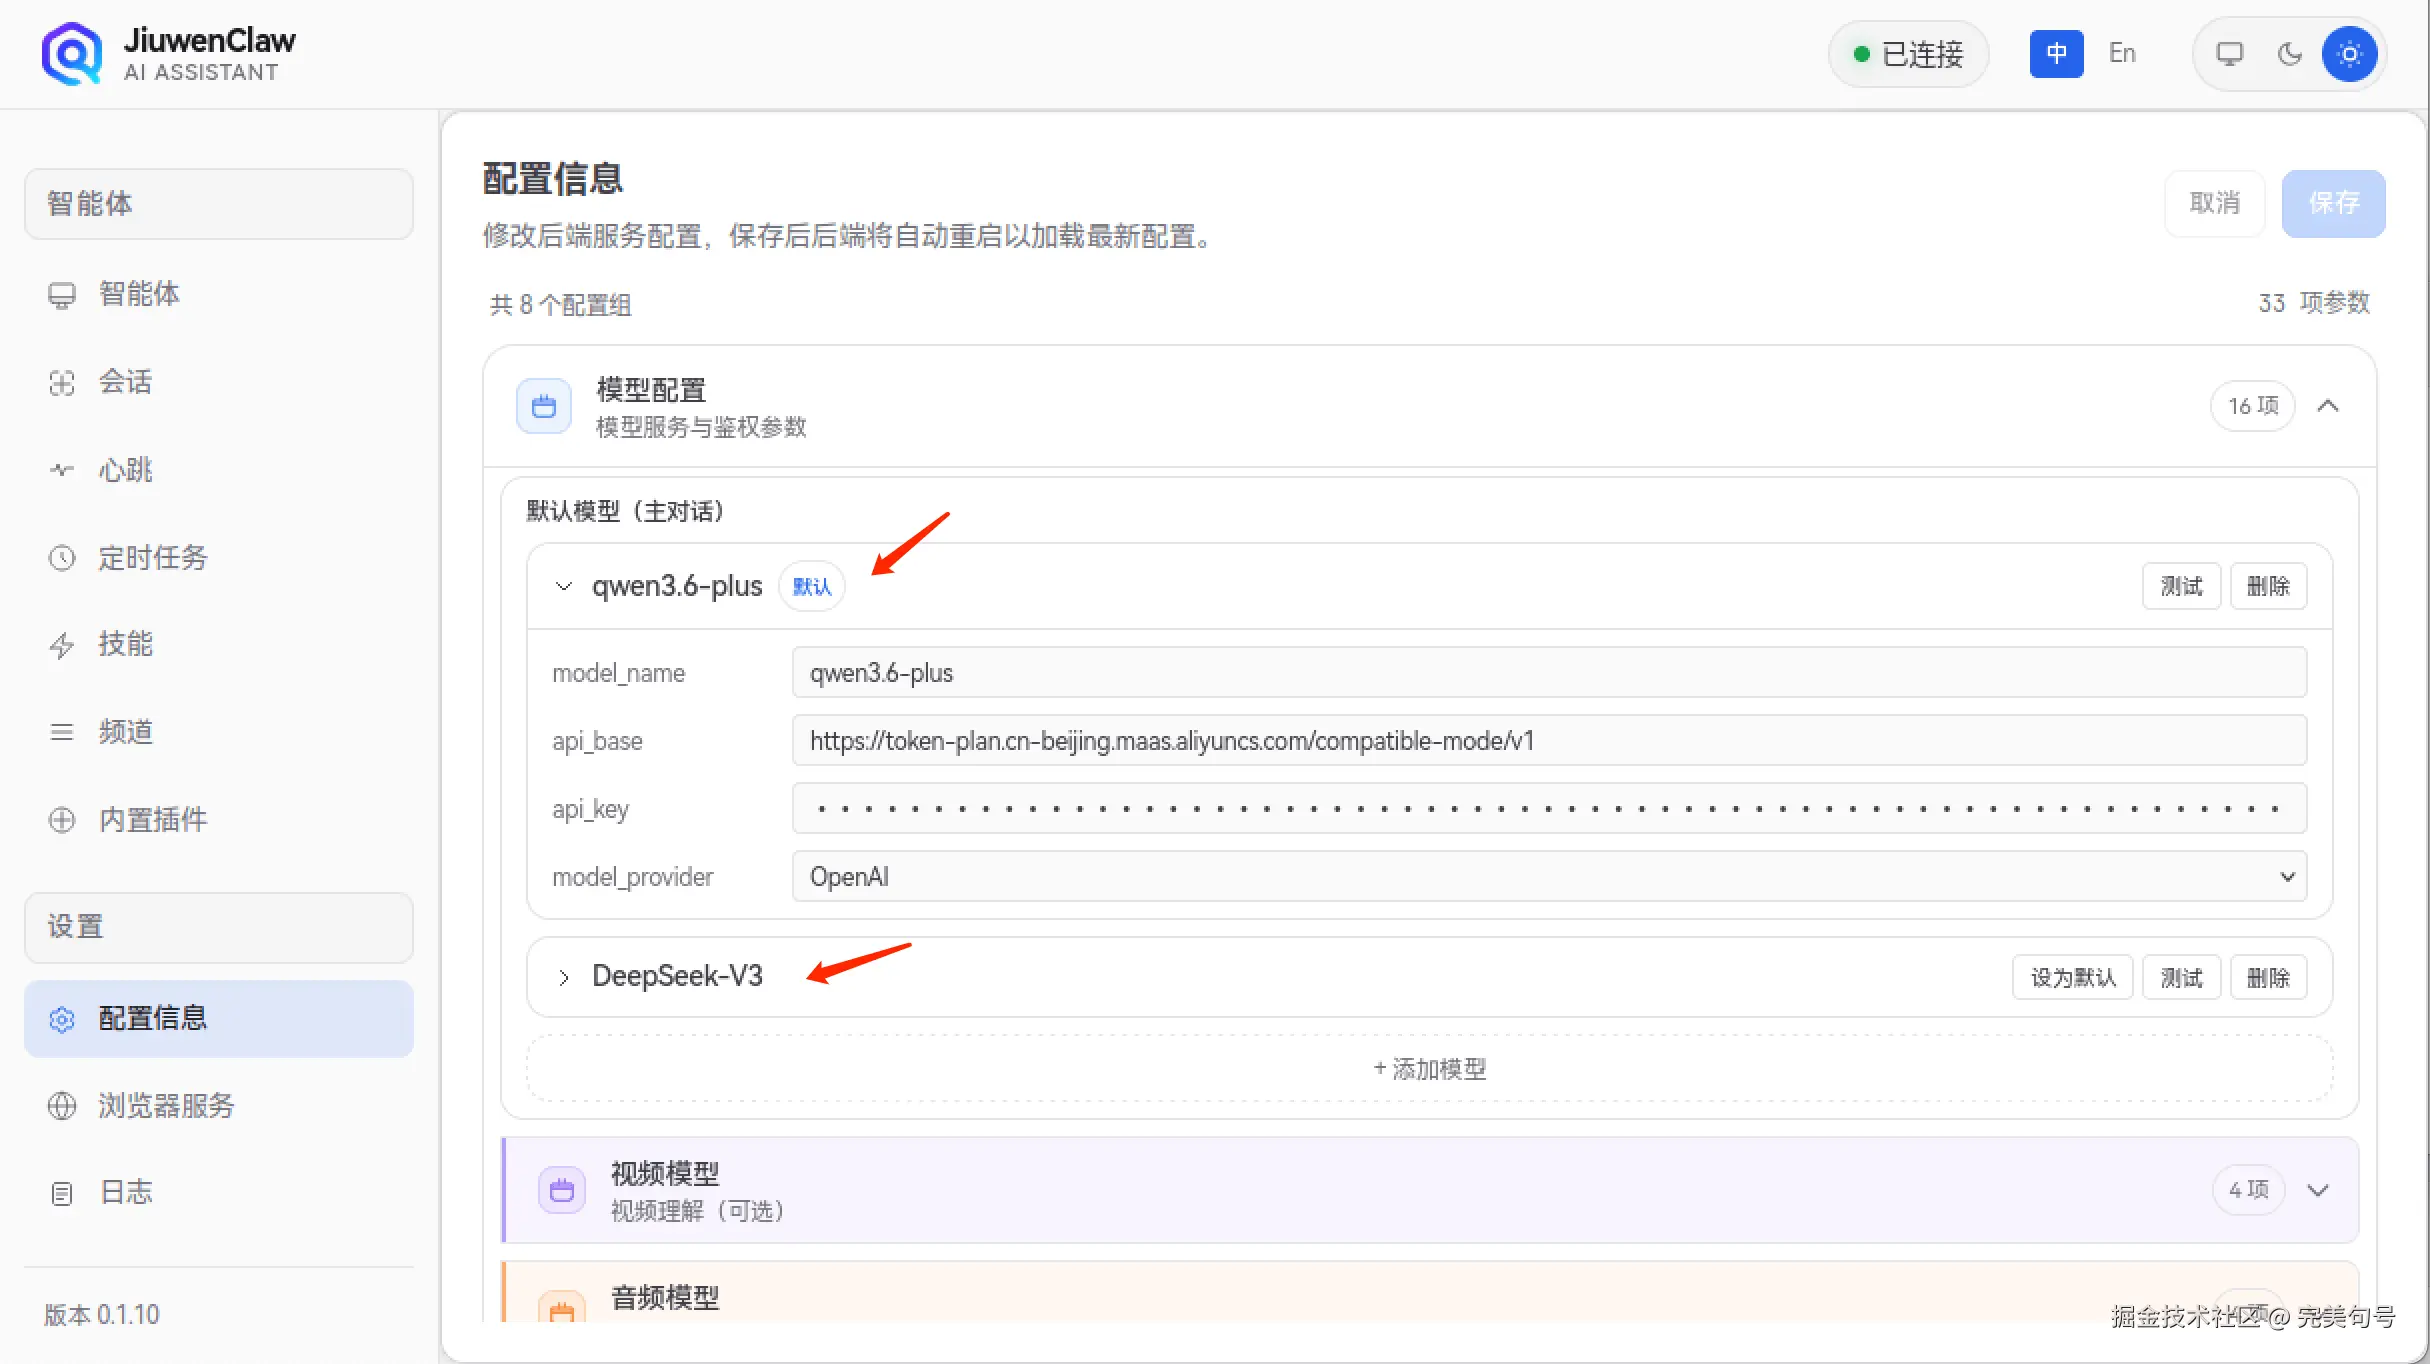2430x1364 pixels.
Task: Open 会话 page in sidebar
Action: (x=218, y=383)
